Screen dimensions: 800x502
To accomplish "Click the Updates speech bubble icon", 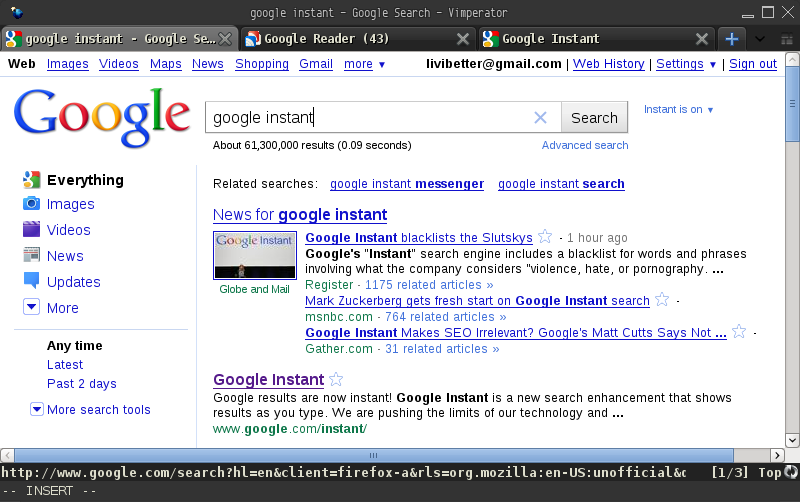I will pyautogui.click(x=32, y=280).
